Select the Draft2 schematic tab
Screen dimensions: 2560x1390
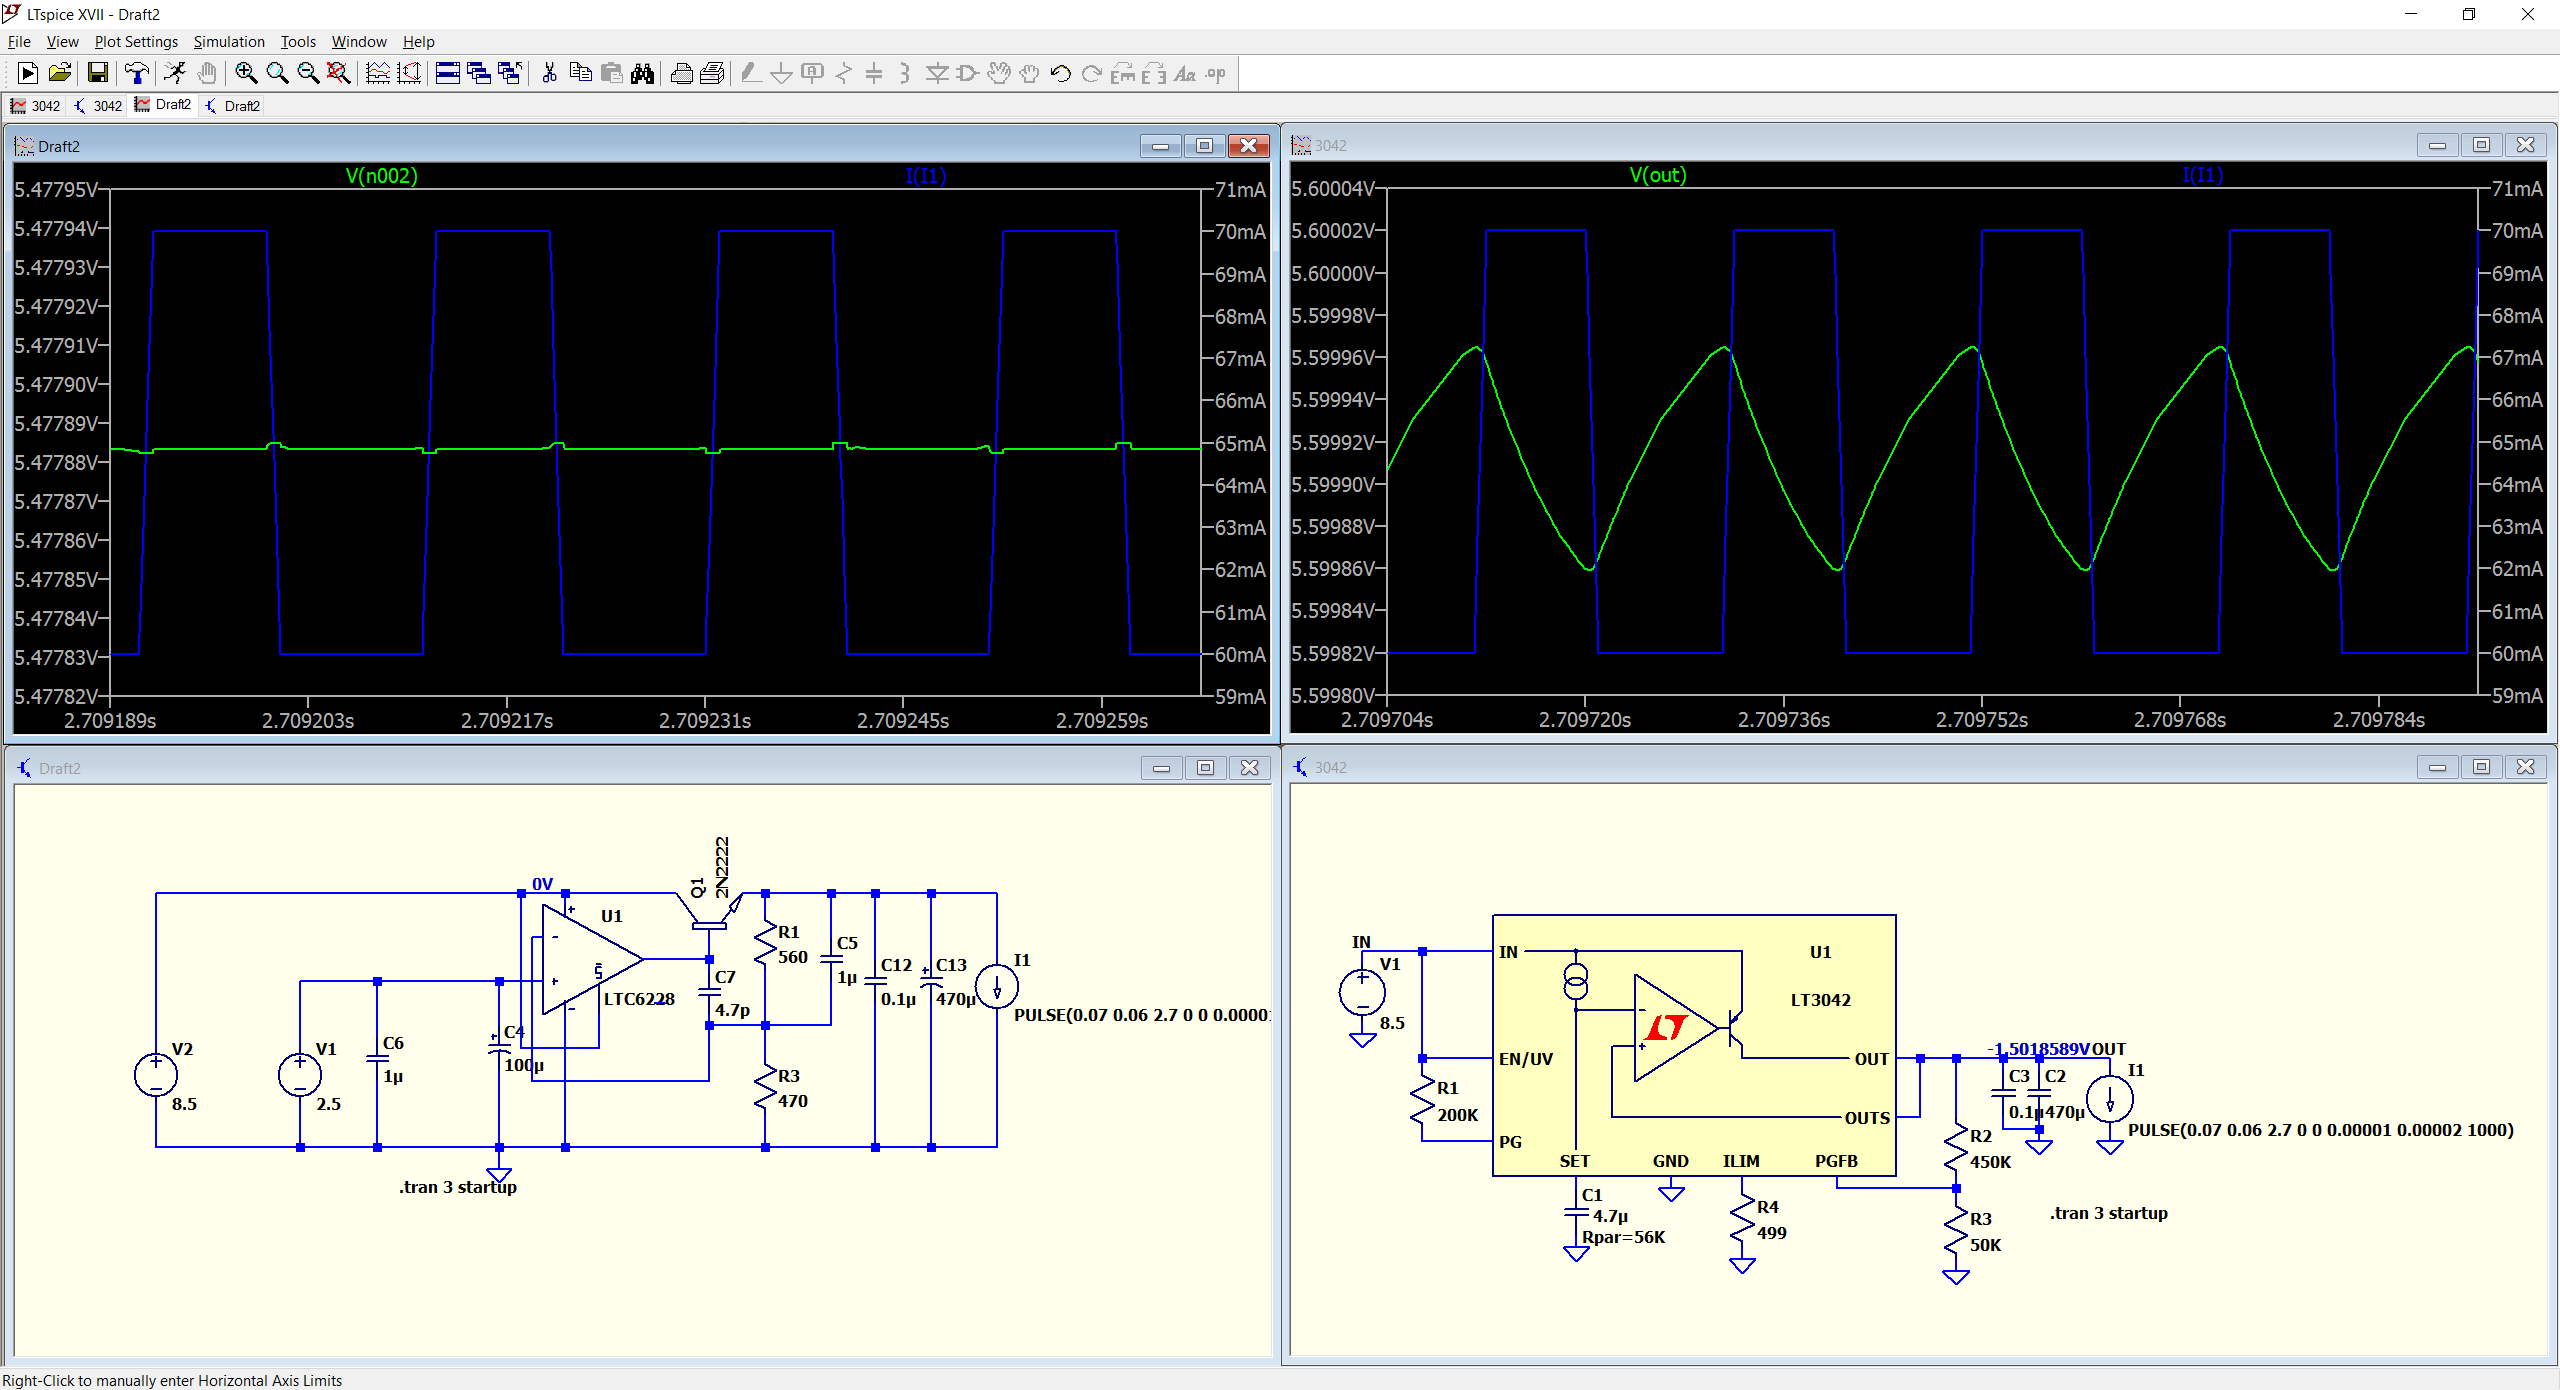[233, 106]
